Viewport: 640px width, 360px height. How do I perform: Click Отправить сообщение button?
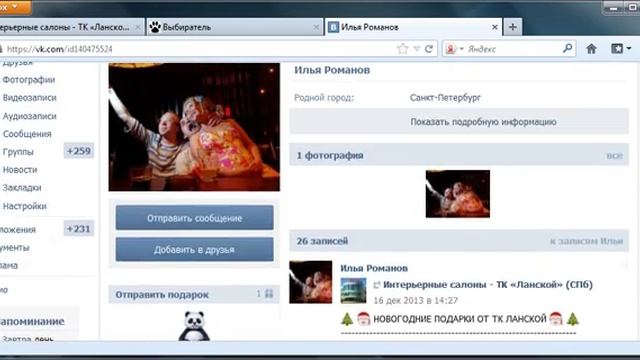pos(194,218)
